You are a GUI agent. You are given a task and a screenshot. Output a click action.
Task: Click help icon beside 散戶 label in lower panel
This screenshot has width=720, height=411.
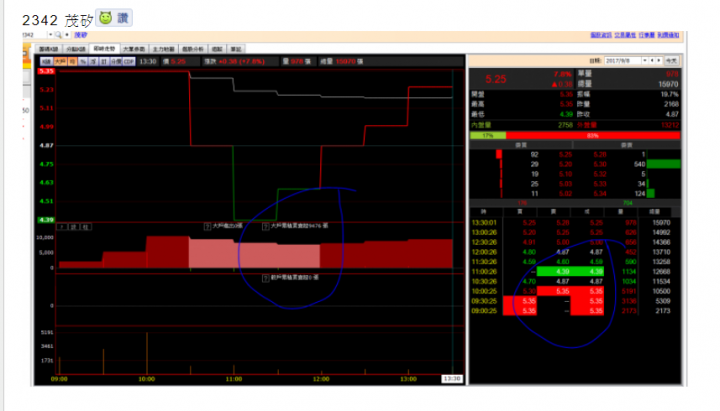click(265, 278)
